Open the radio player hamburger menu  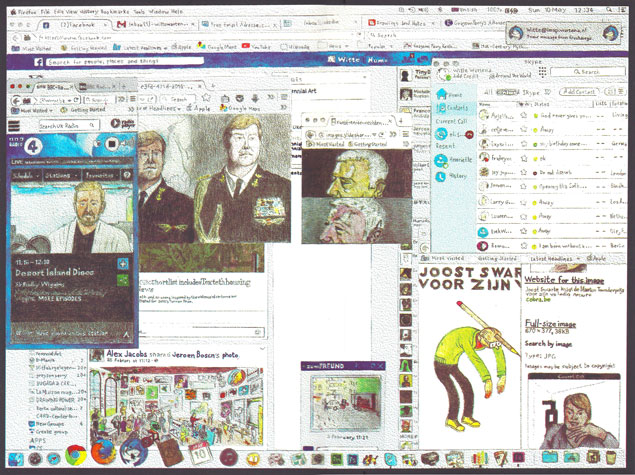pyautogui.click(x=14, y=126)
